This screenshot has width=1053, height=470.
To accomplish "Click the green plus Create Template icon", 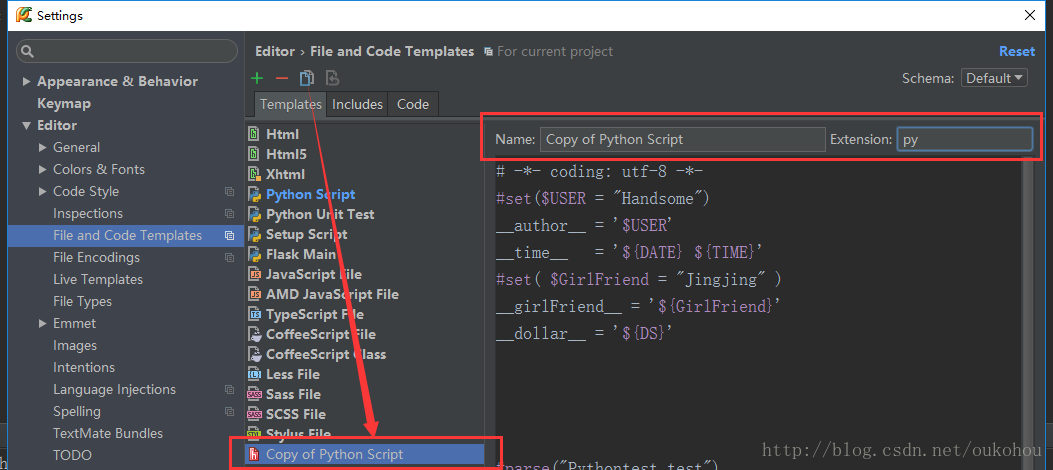I will pyautogui.click(x=257, y=79).
